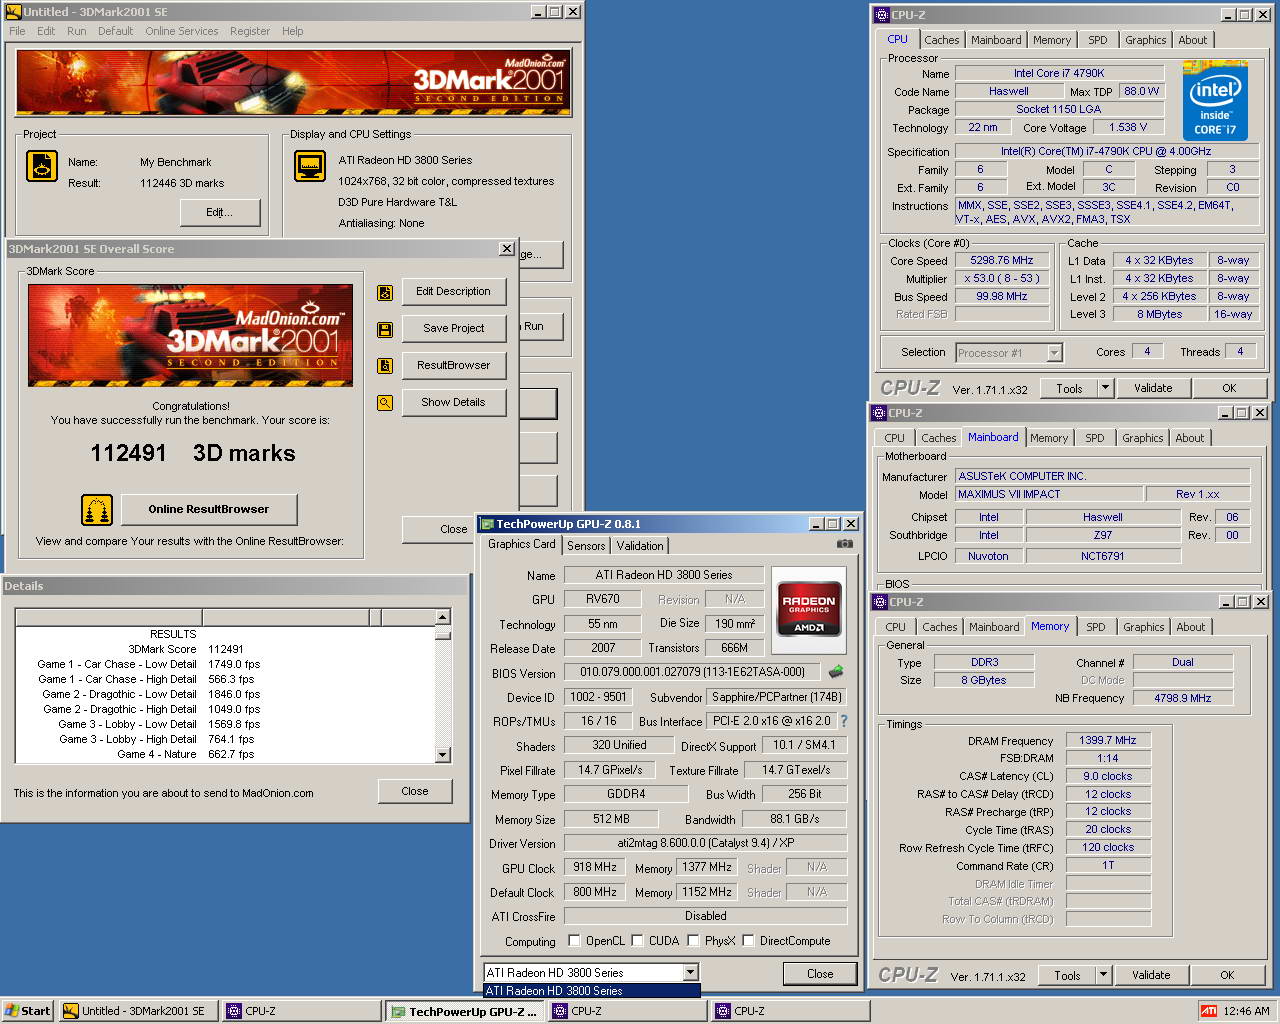This screenshot has height=1024, width=1280.
Task: Click the ResultBrowser icon
Action: pos(385,366)
